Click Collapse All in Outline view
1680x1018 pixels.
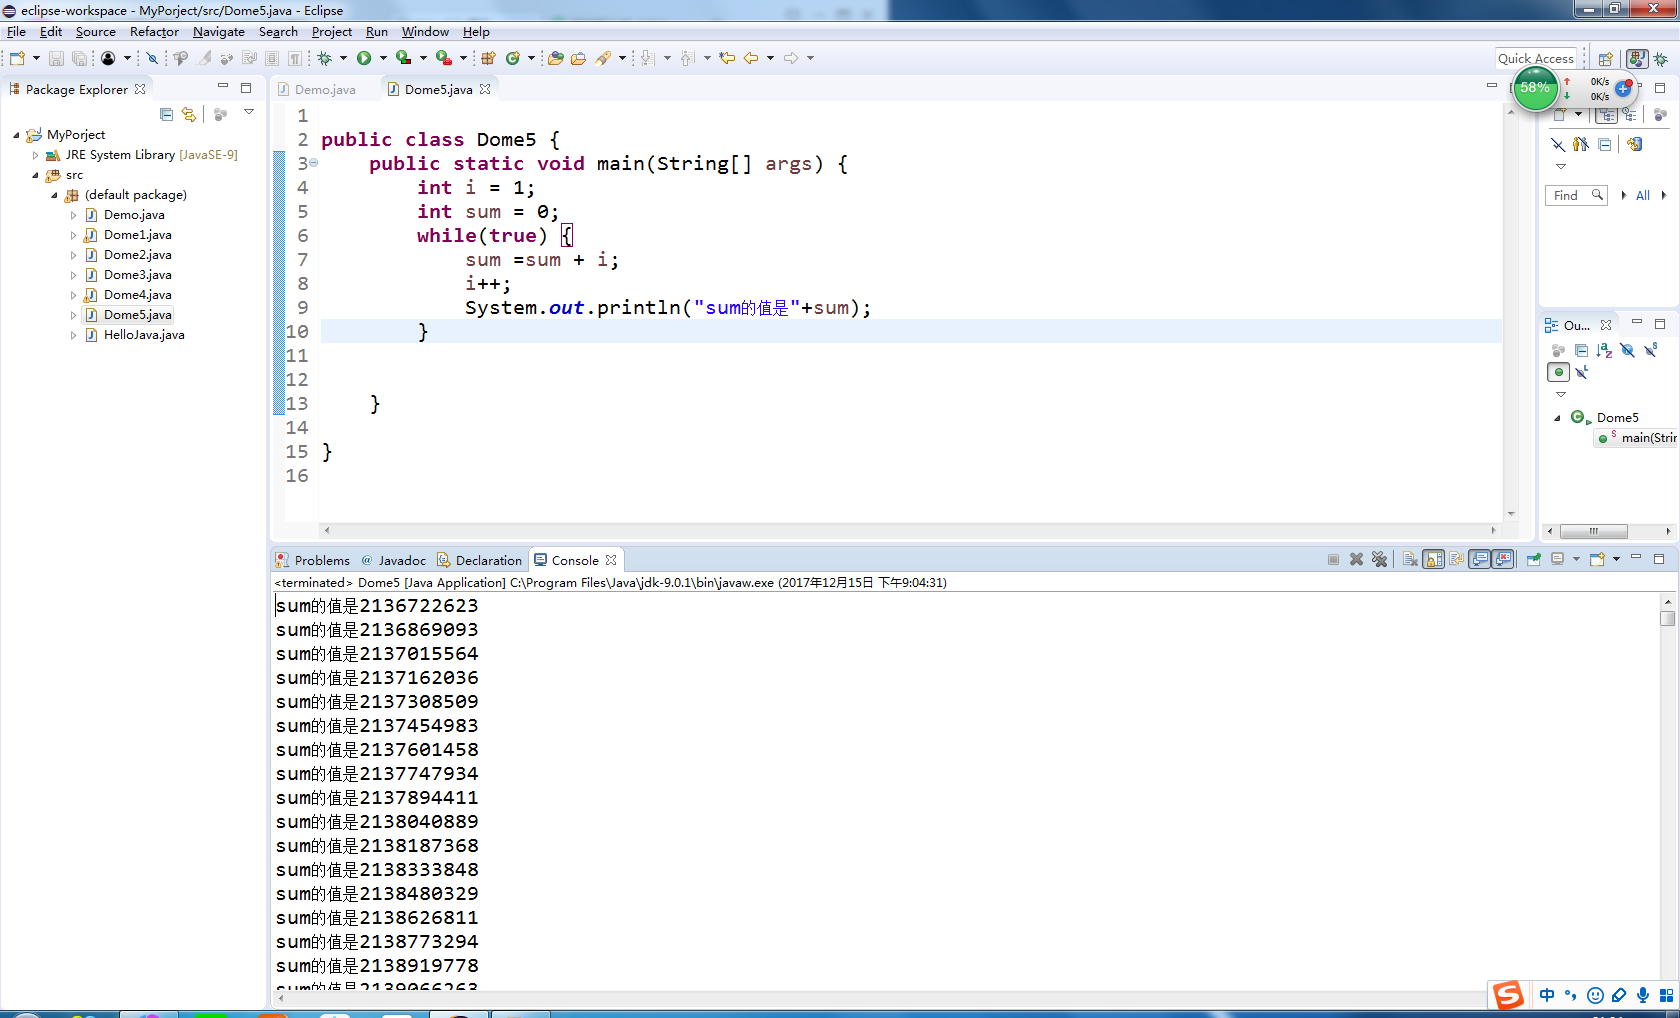point(1581,350)
